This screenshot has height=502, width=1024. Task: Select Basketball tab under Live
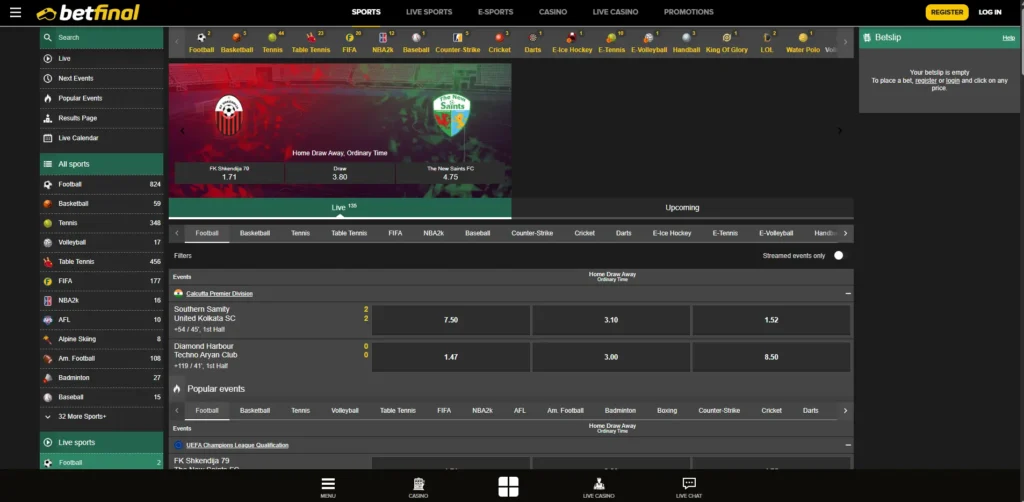coord(255,233)
